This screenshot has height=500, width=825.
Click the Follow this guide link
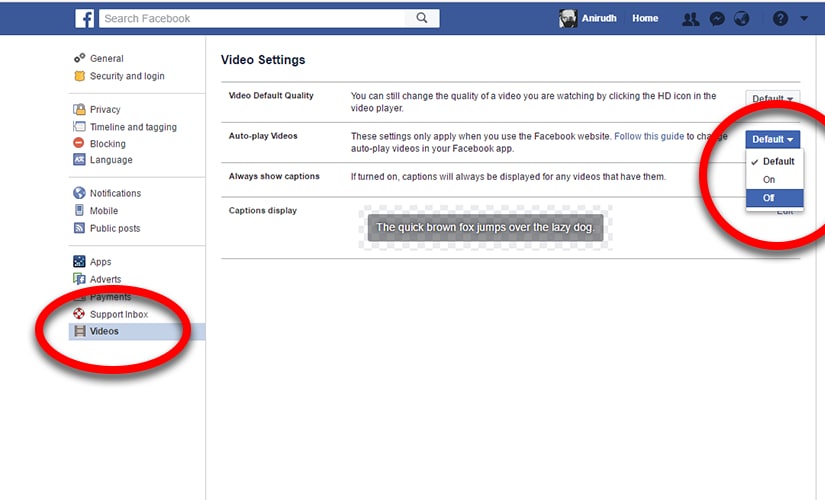click(x=649, y=136)
